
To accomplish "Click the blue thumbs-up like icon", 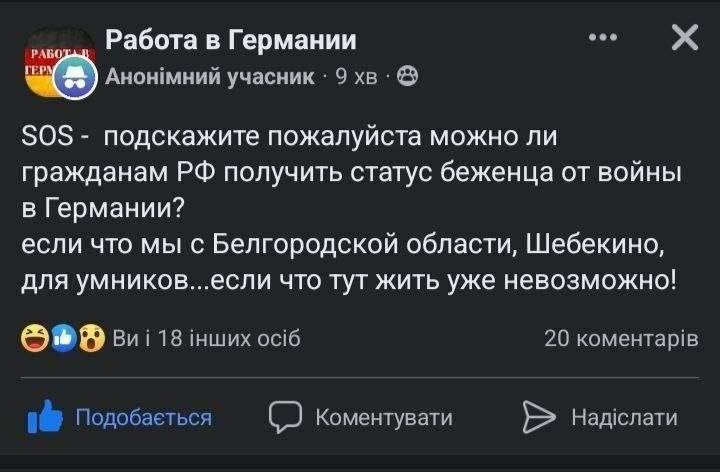I will click(45, 417).
